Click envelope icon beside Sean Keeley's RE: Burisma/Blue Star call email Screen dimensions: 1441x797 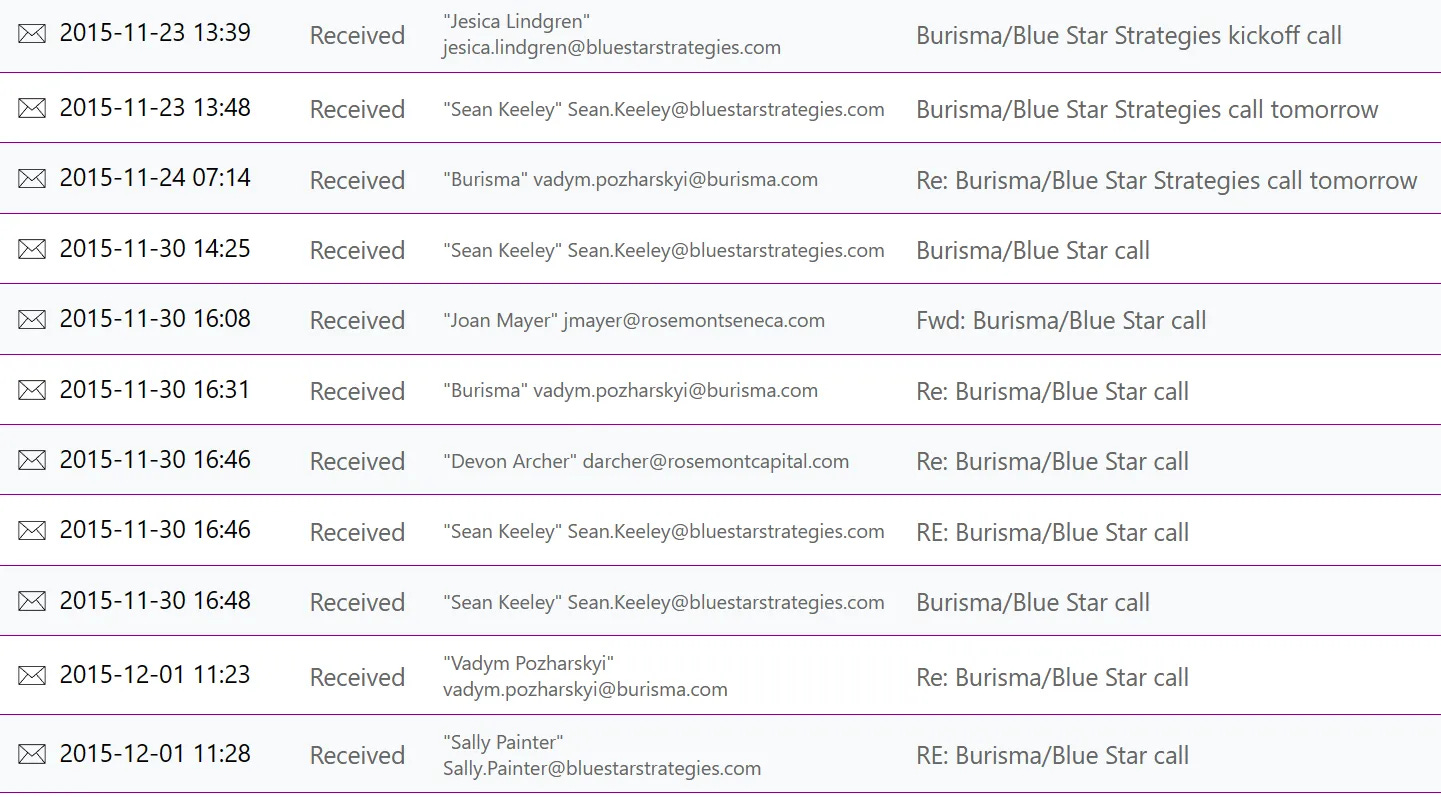click(32, 531)
